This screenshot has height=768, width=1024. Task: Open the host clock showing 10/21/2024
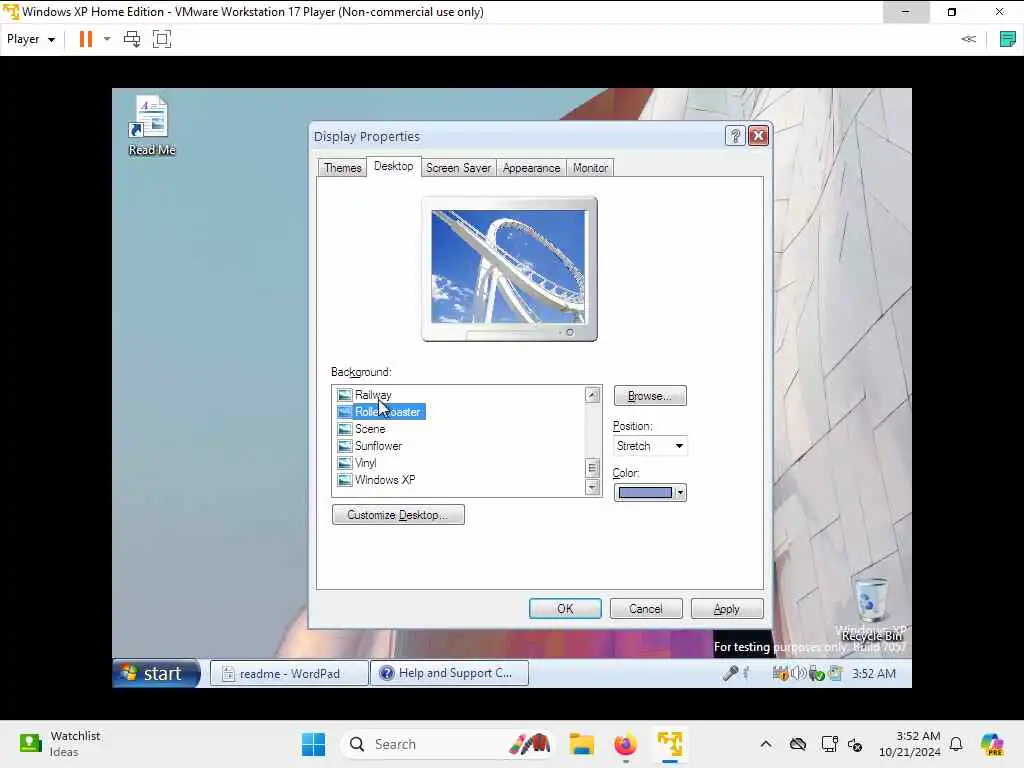click(x=910, y=744)
